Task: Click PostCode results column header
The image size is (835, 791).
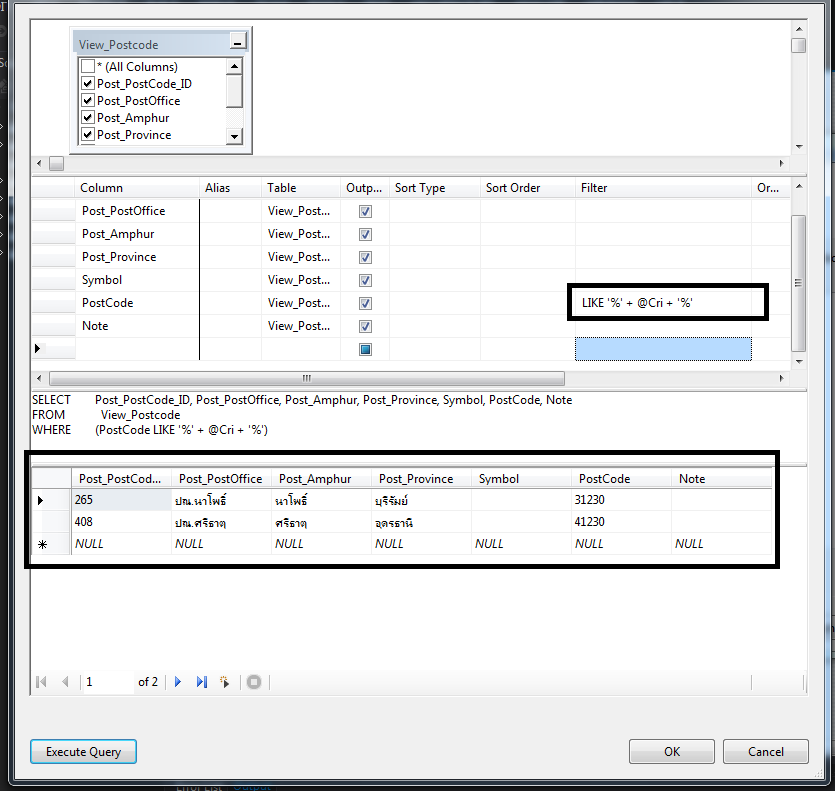Action: point(621,479)
